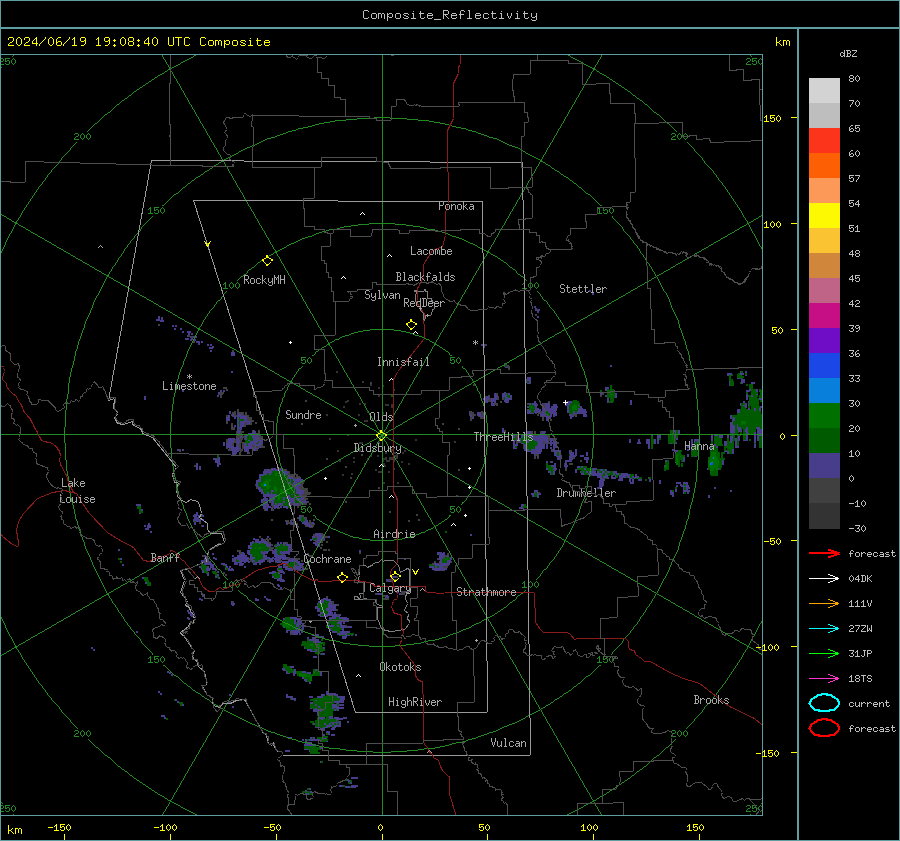
Task: Click the Drumheller city label
Action: pyautogui.click(x=586, y=493)
